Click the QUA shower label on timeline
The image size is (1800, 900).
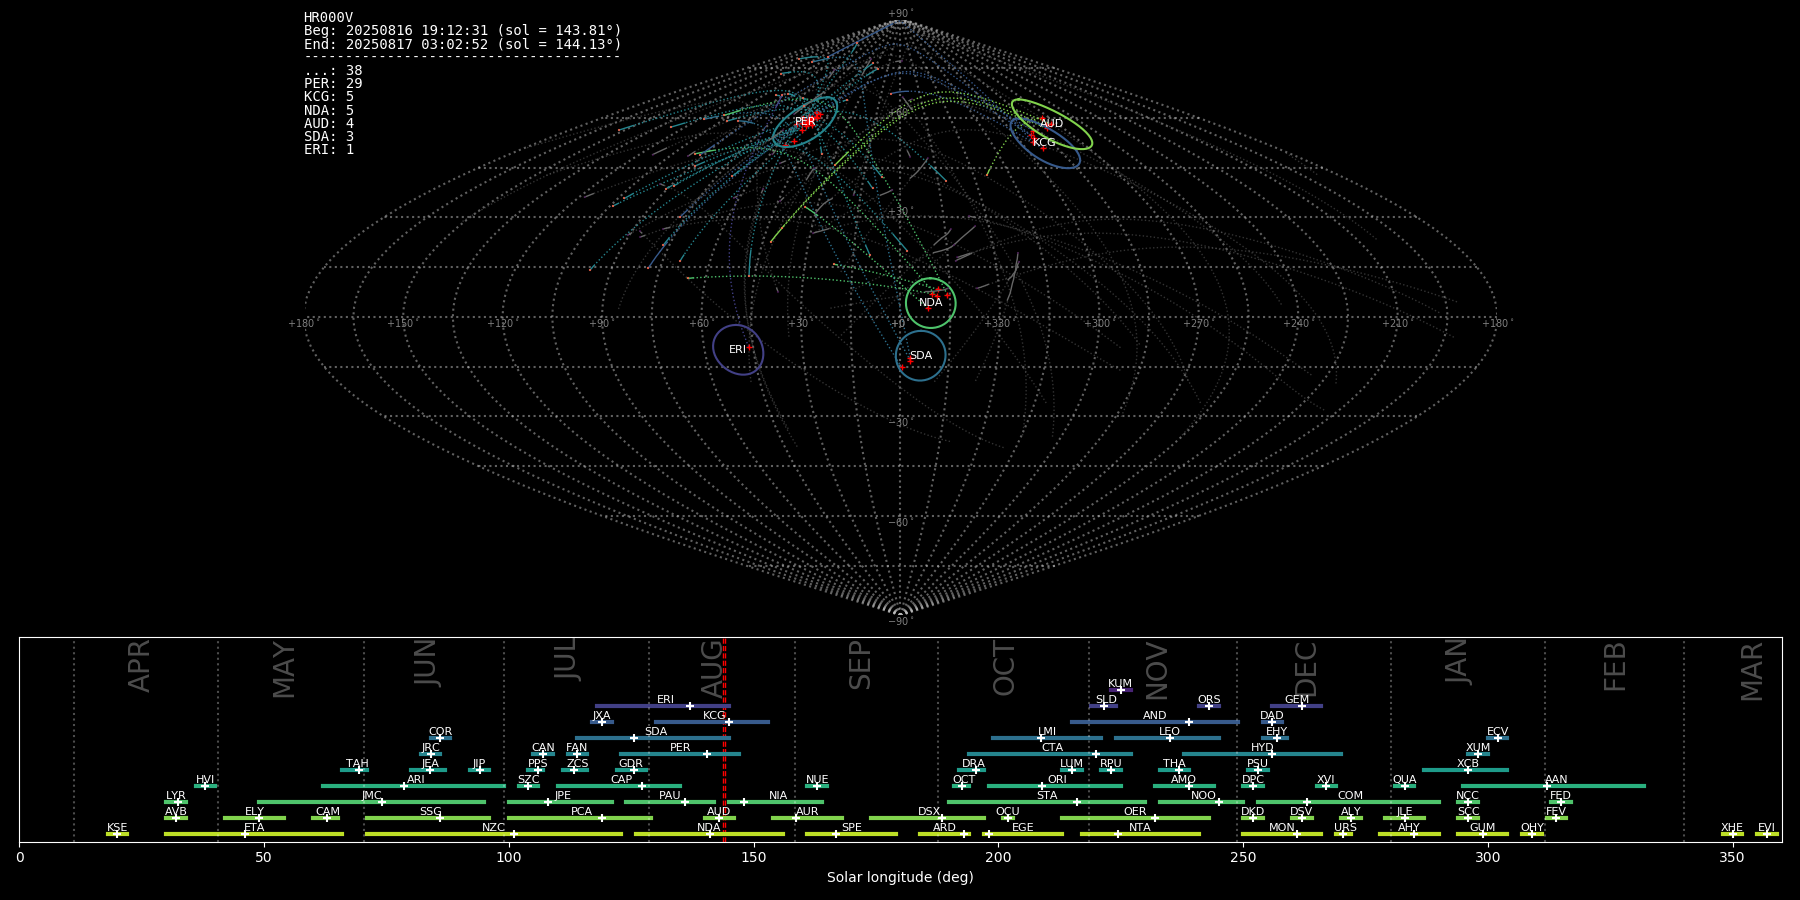pos(1405,780)
